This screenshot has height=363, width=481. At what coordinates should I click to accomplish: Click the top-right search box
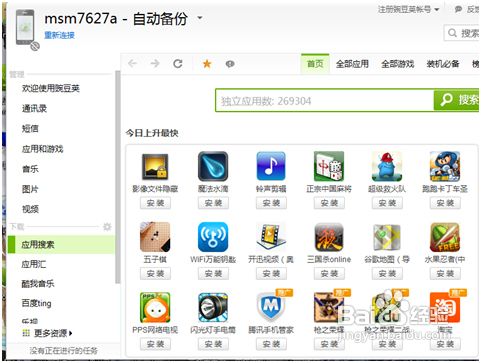[x=462, y=33]
